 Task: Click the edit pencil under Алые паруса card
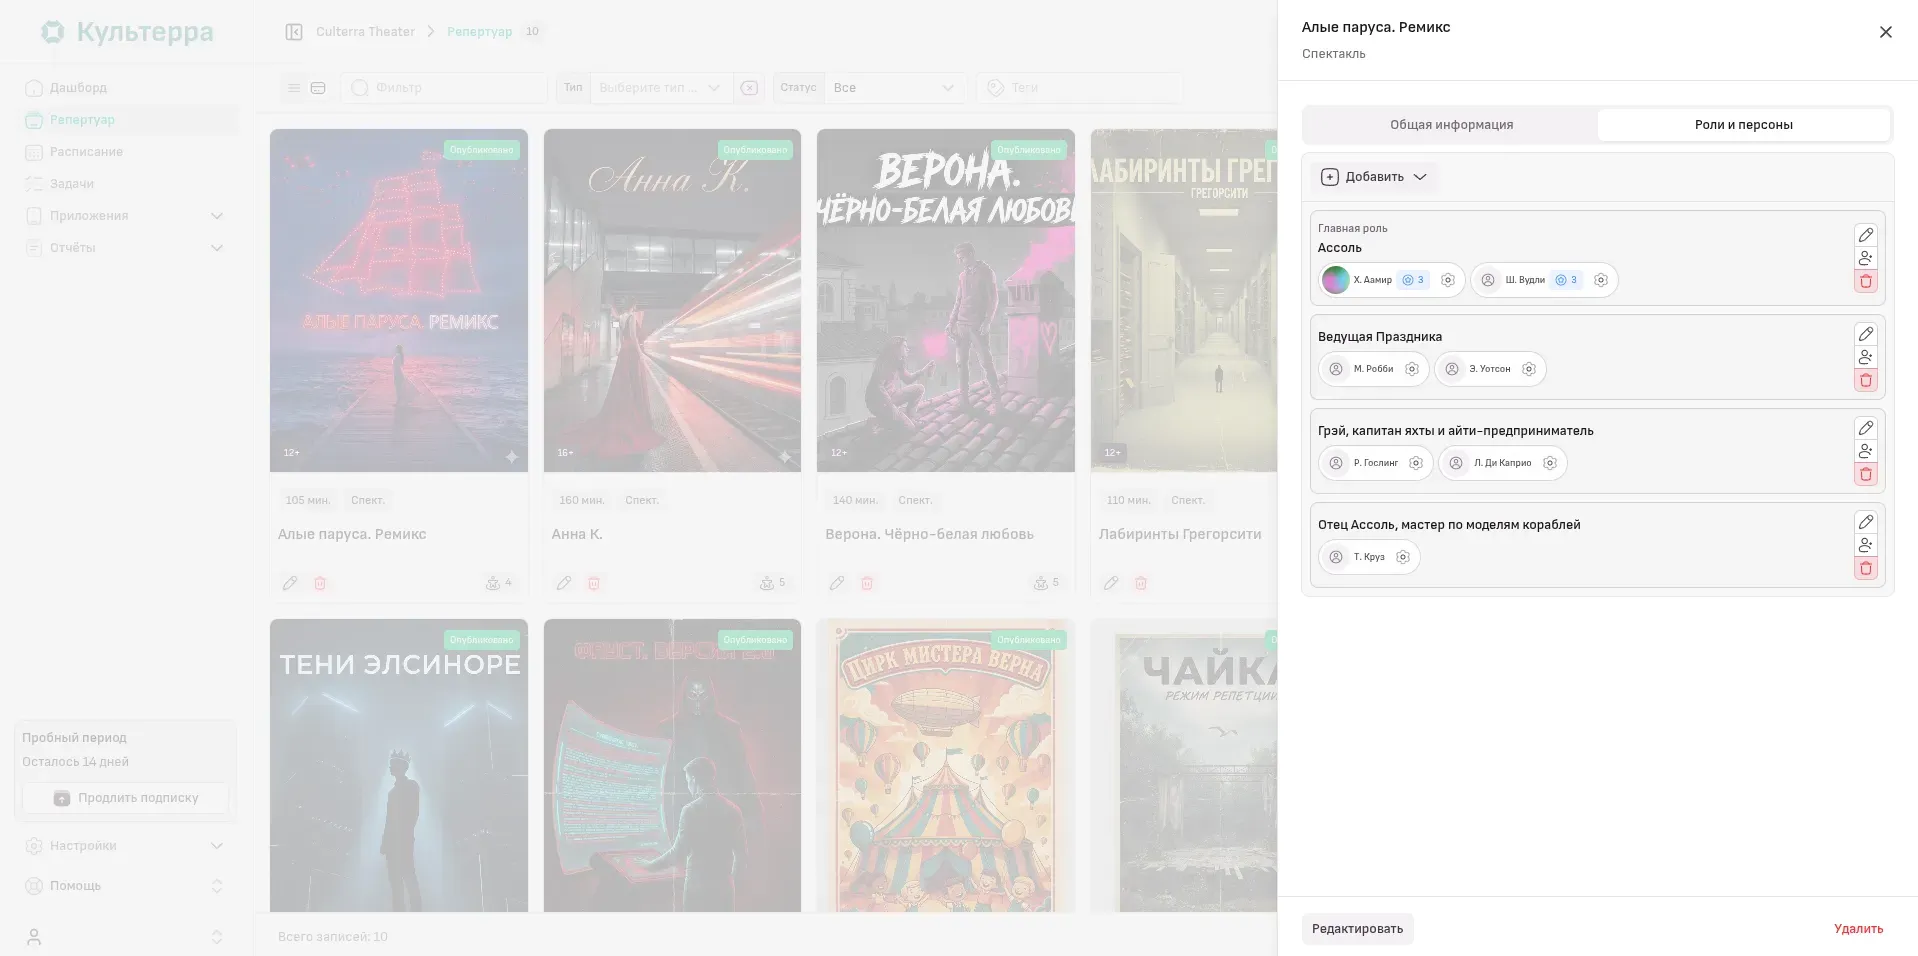coord(290,583)
